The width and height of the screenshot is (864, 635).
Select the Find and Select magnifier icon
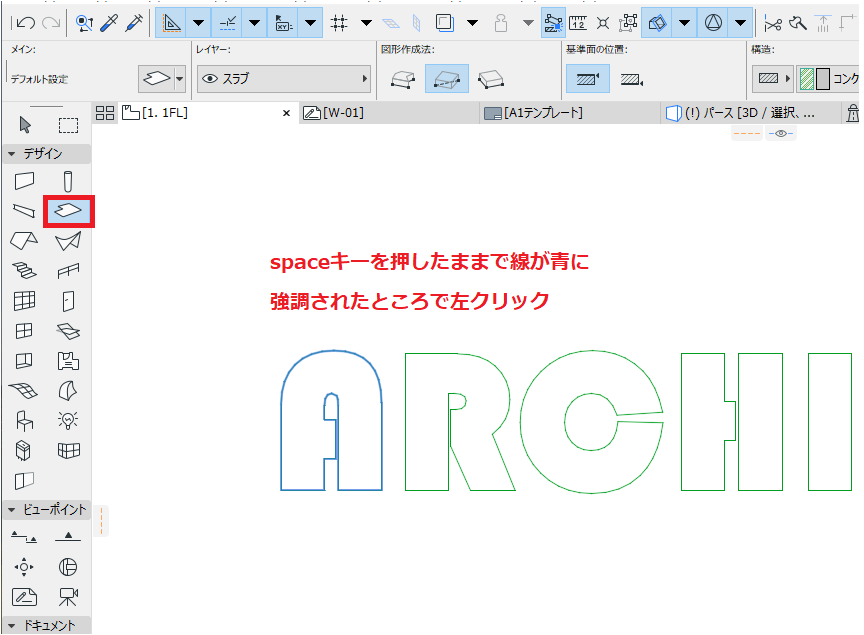(x=84, y=23)
